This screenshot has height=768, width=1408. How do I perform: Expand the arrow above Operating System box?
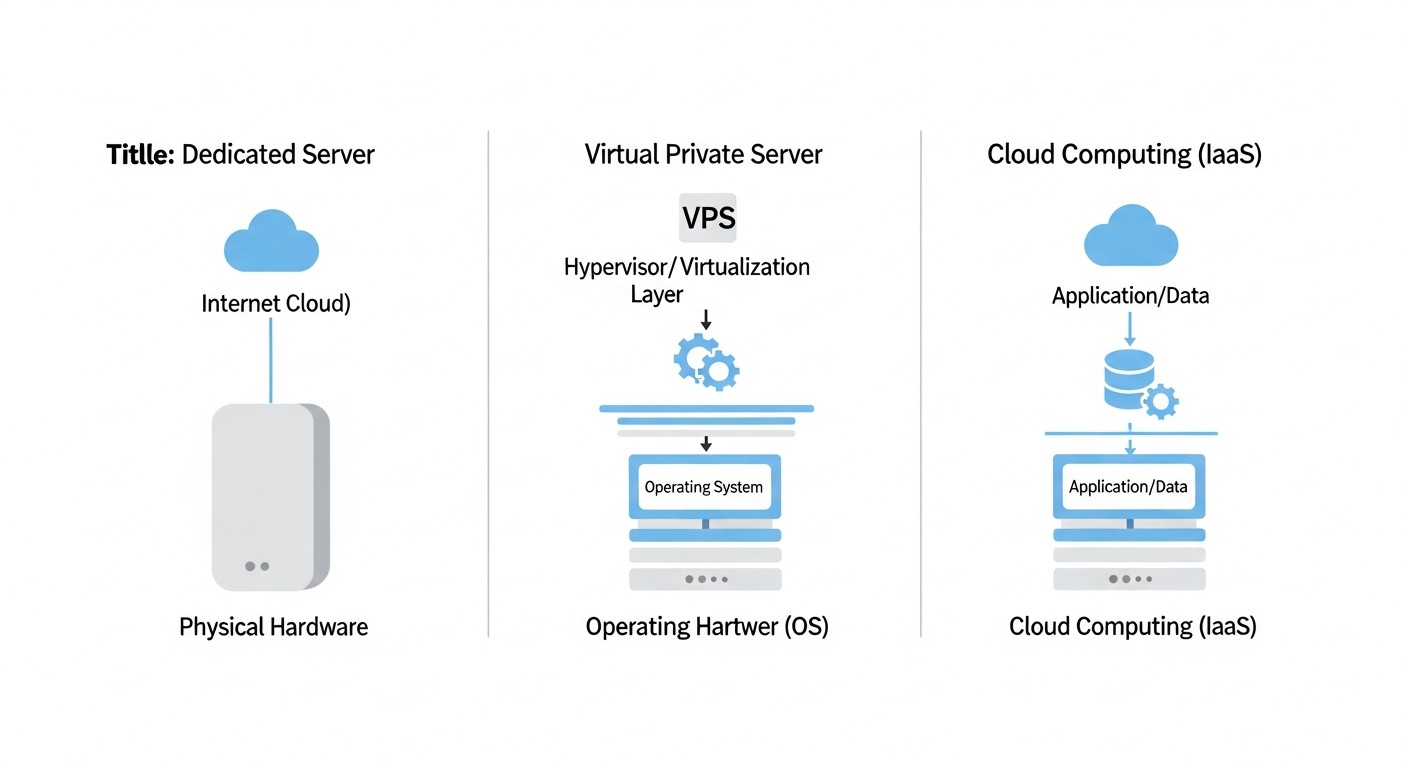coord(706,442)
